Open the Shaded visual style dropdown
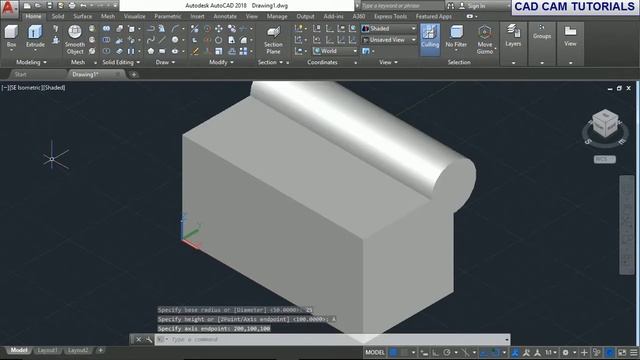This screenshot has width=640, height=360. tap(389, 28)
